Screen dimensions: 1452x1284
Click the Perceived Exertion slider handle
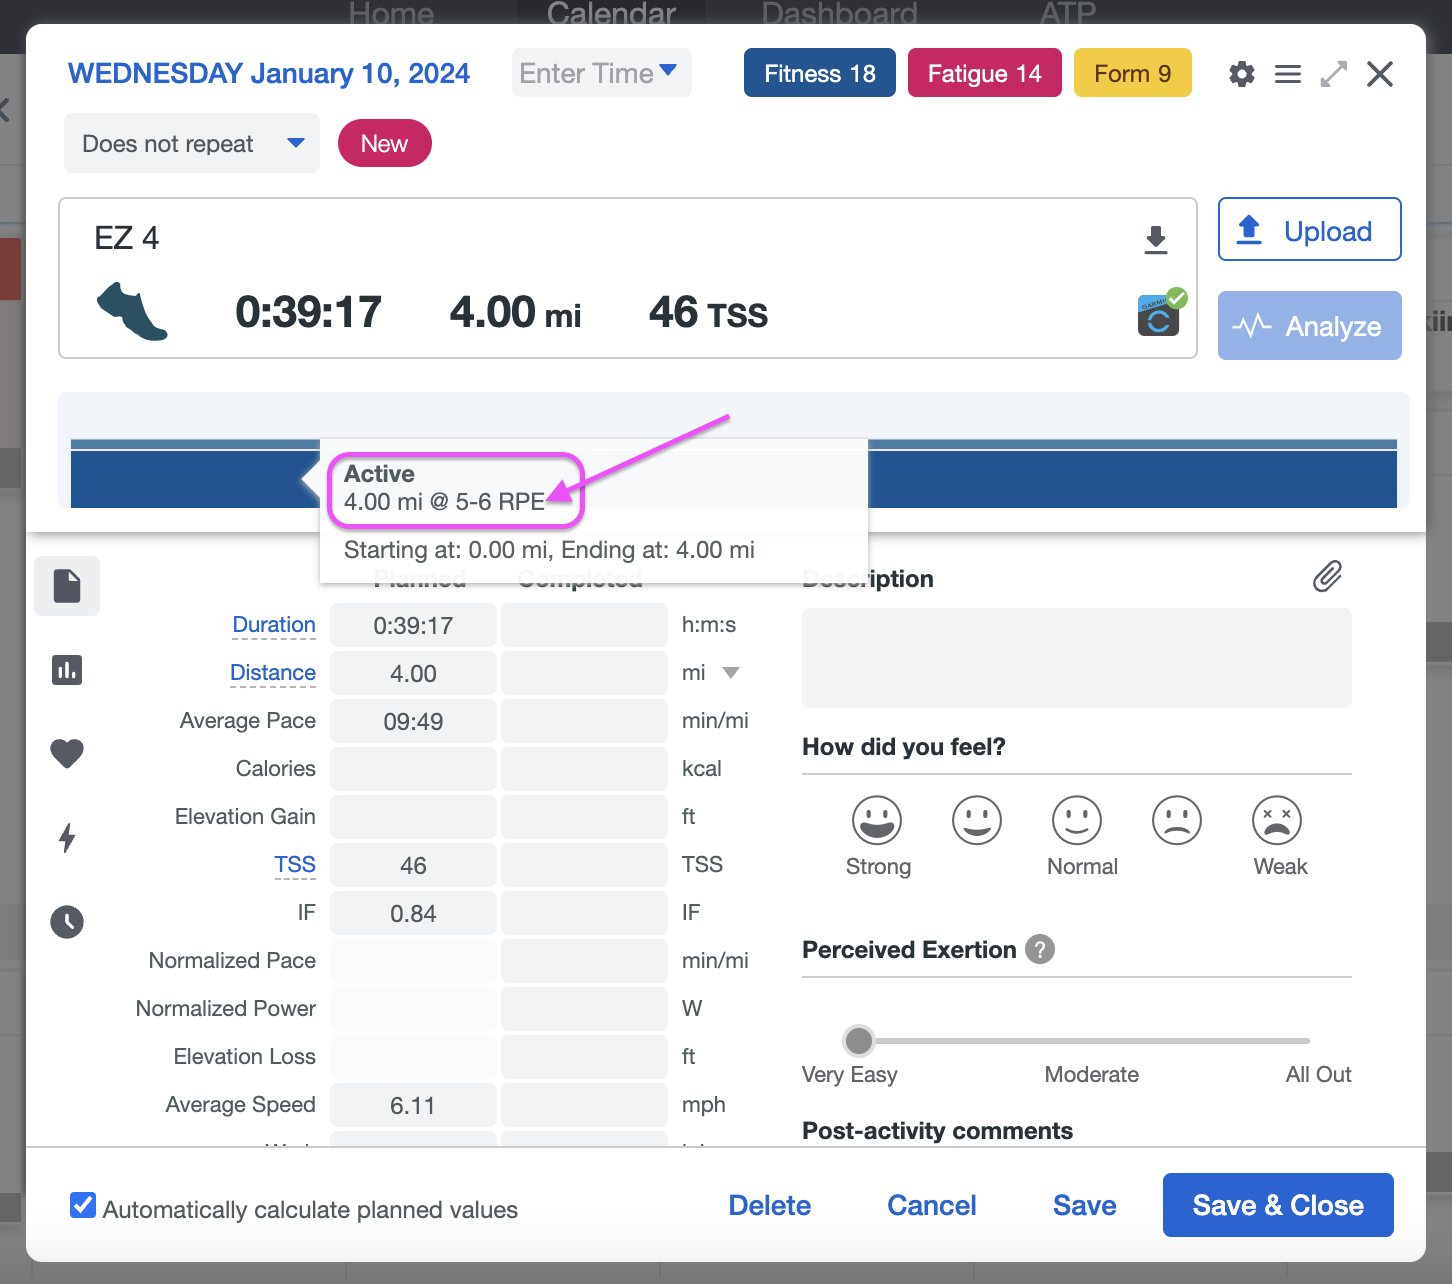click(858, 1041)
